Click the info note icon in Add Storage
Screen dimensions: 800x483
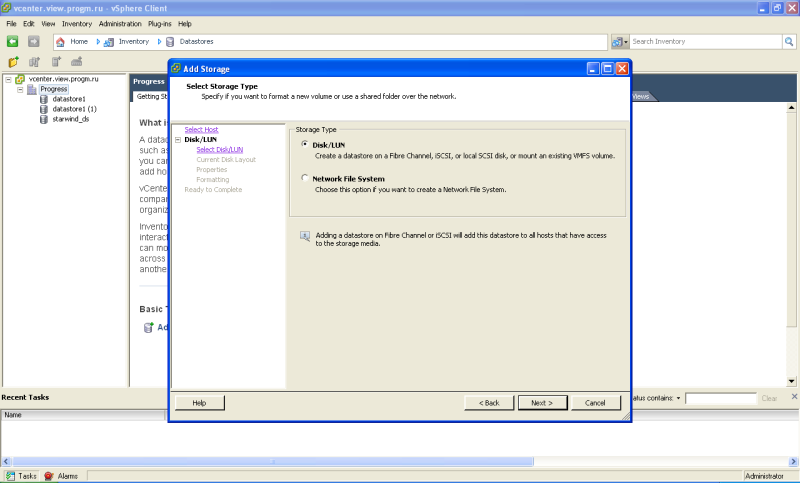click(305, 236)
